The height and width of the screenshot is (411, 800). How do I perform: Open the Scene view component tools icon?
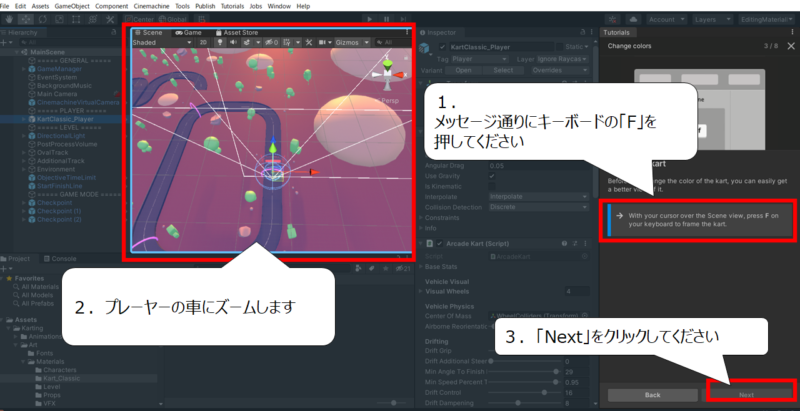tap(309, 42)
